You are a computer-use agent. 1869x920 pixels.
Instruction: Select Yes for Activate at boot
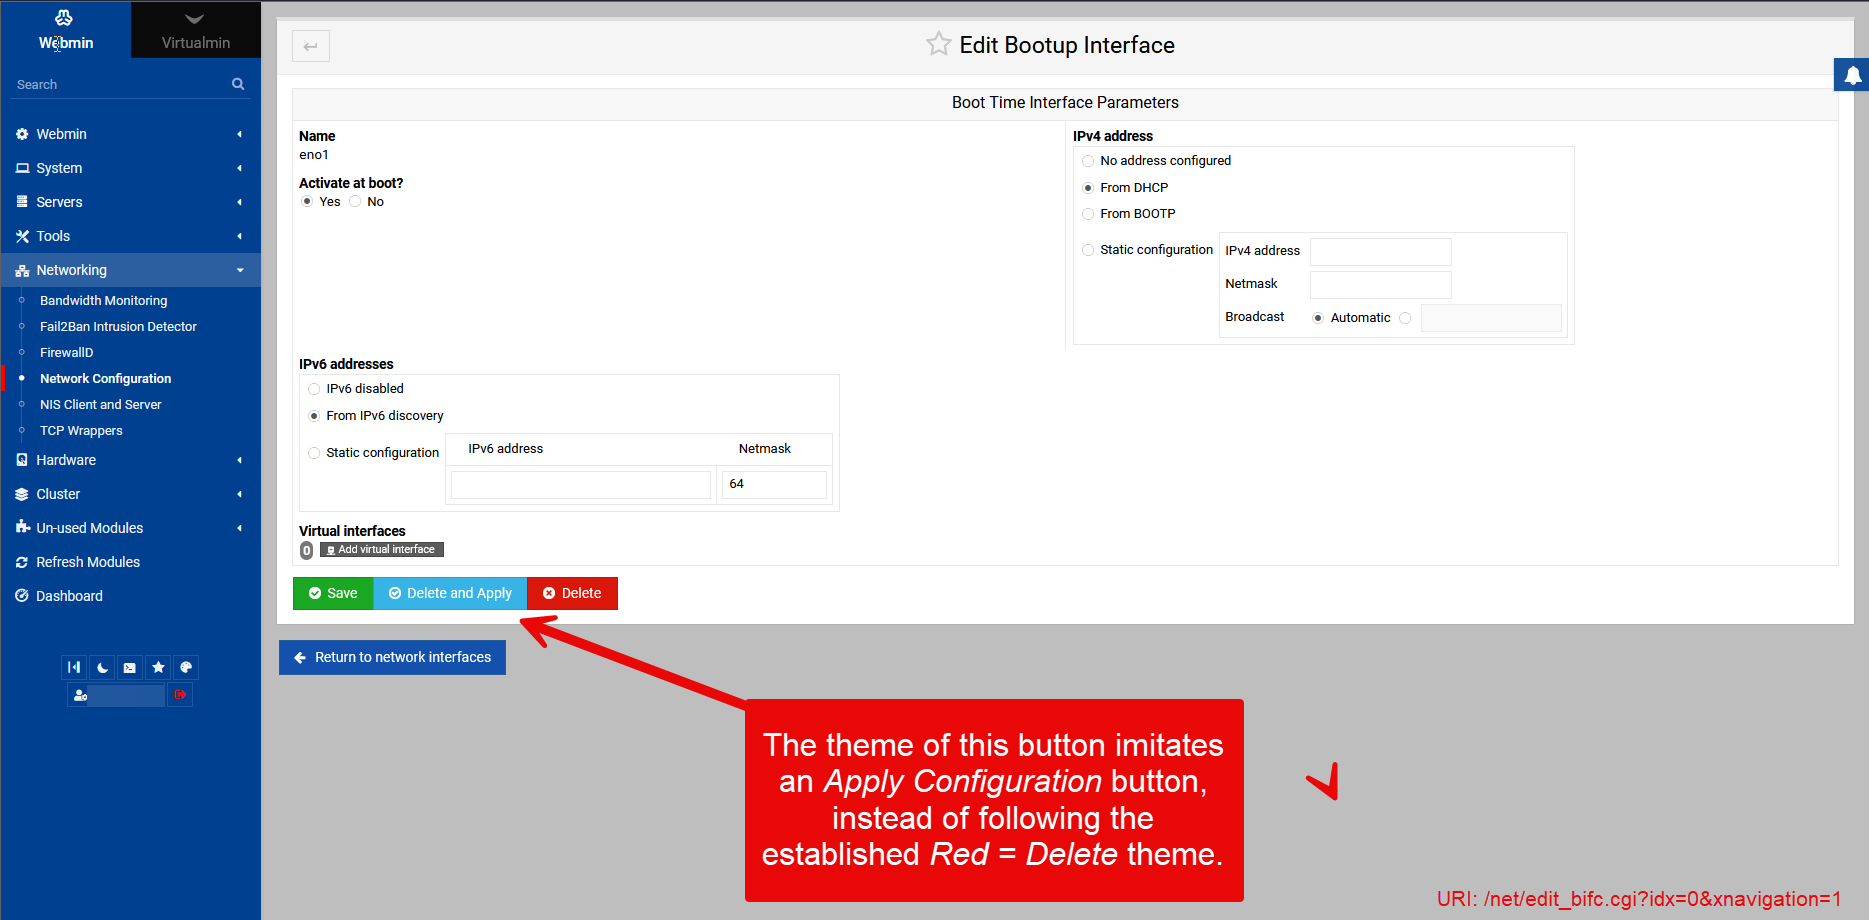(x=307, y=202)
